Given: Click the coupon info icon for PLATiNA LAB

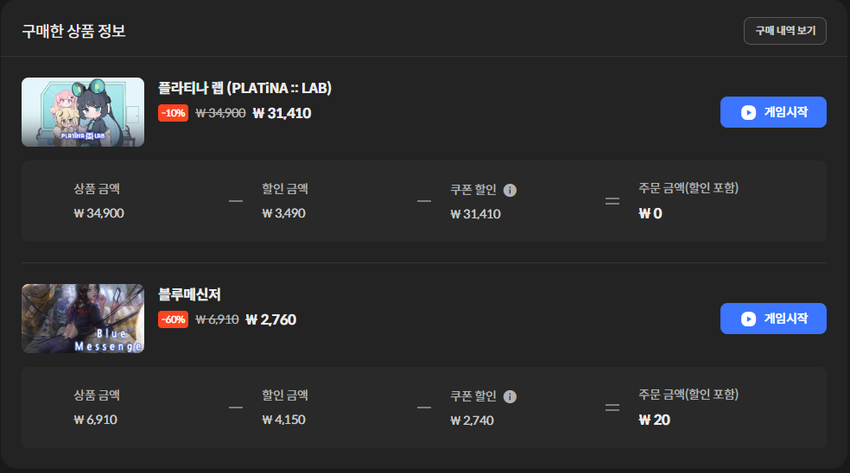Looking at the screenshot, I should click(x=510, y=190).
